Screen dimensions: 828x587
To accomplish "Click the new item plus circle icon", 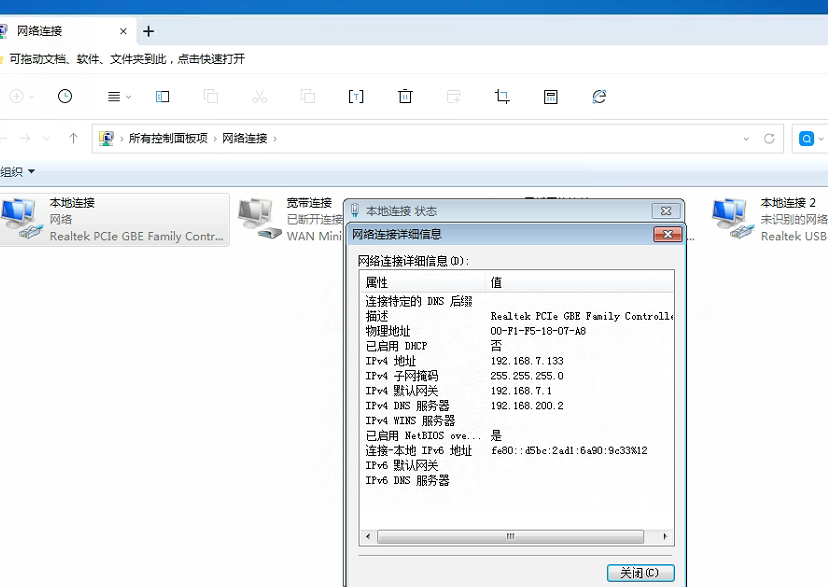I will 16,96.
